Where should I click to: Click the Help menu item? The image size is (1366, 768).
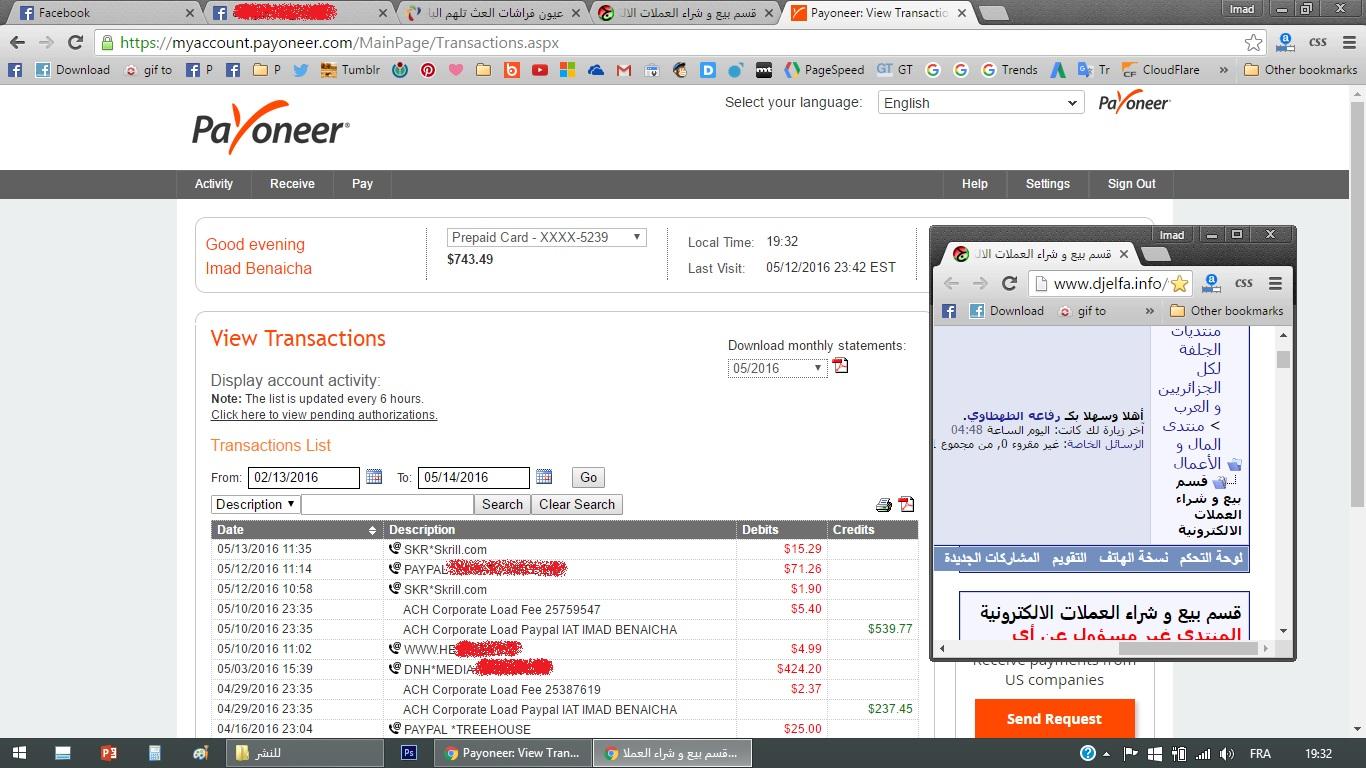(x=975, y=184)
